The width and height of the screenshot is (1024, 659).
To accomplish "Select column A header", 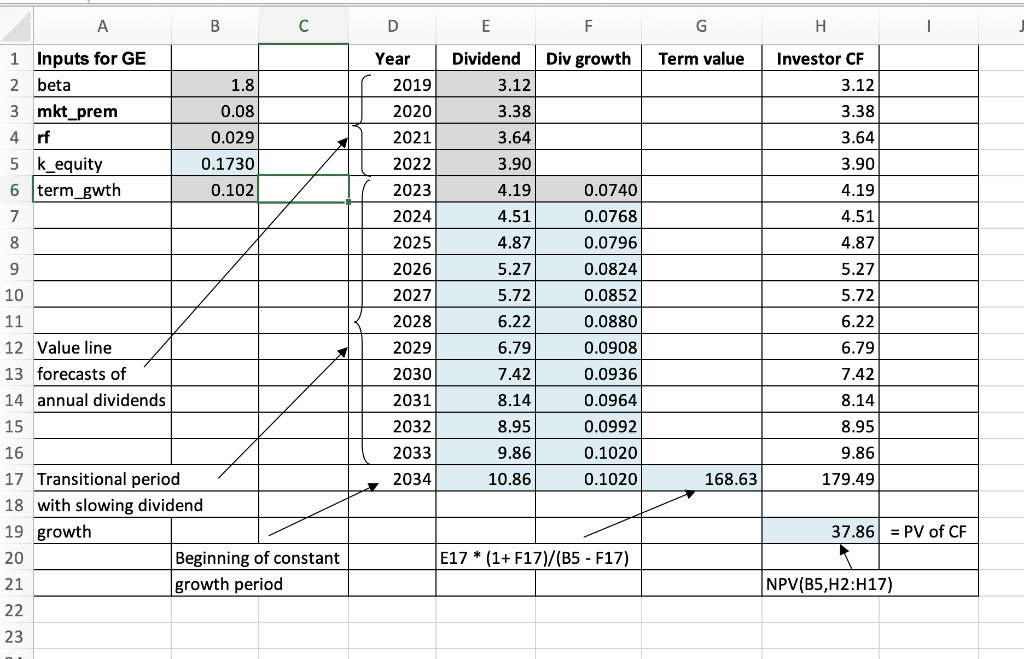I will (x=101, y=26).
